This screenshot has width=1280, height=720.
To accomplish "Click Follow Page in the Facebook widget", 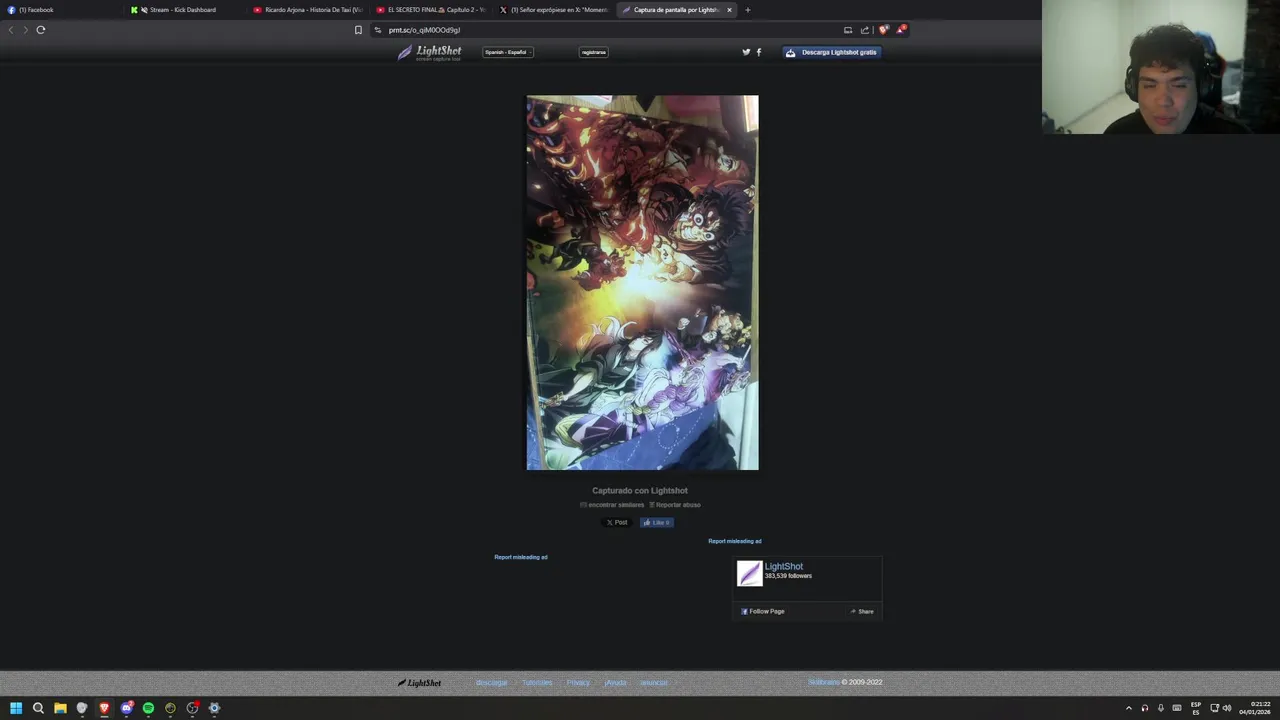I will click(763, 611).
